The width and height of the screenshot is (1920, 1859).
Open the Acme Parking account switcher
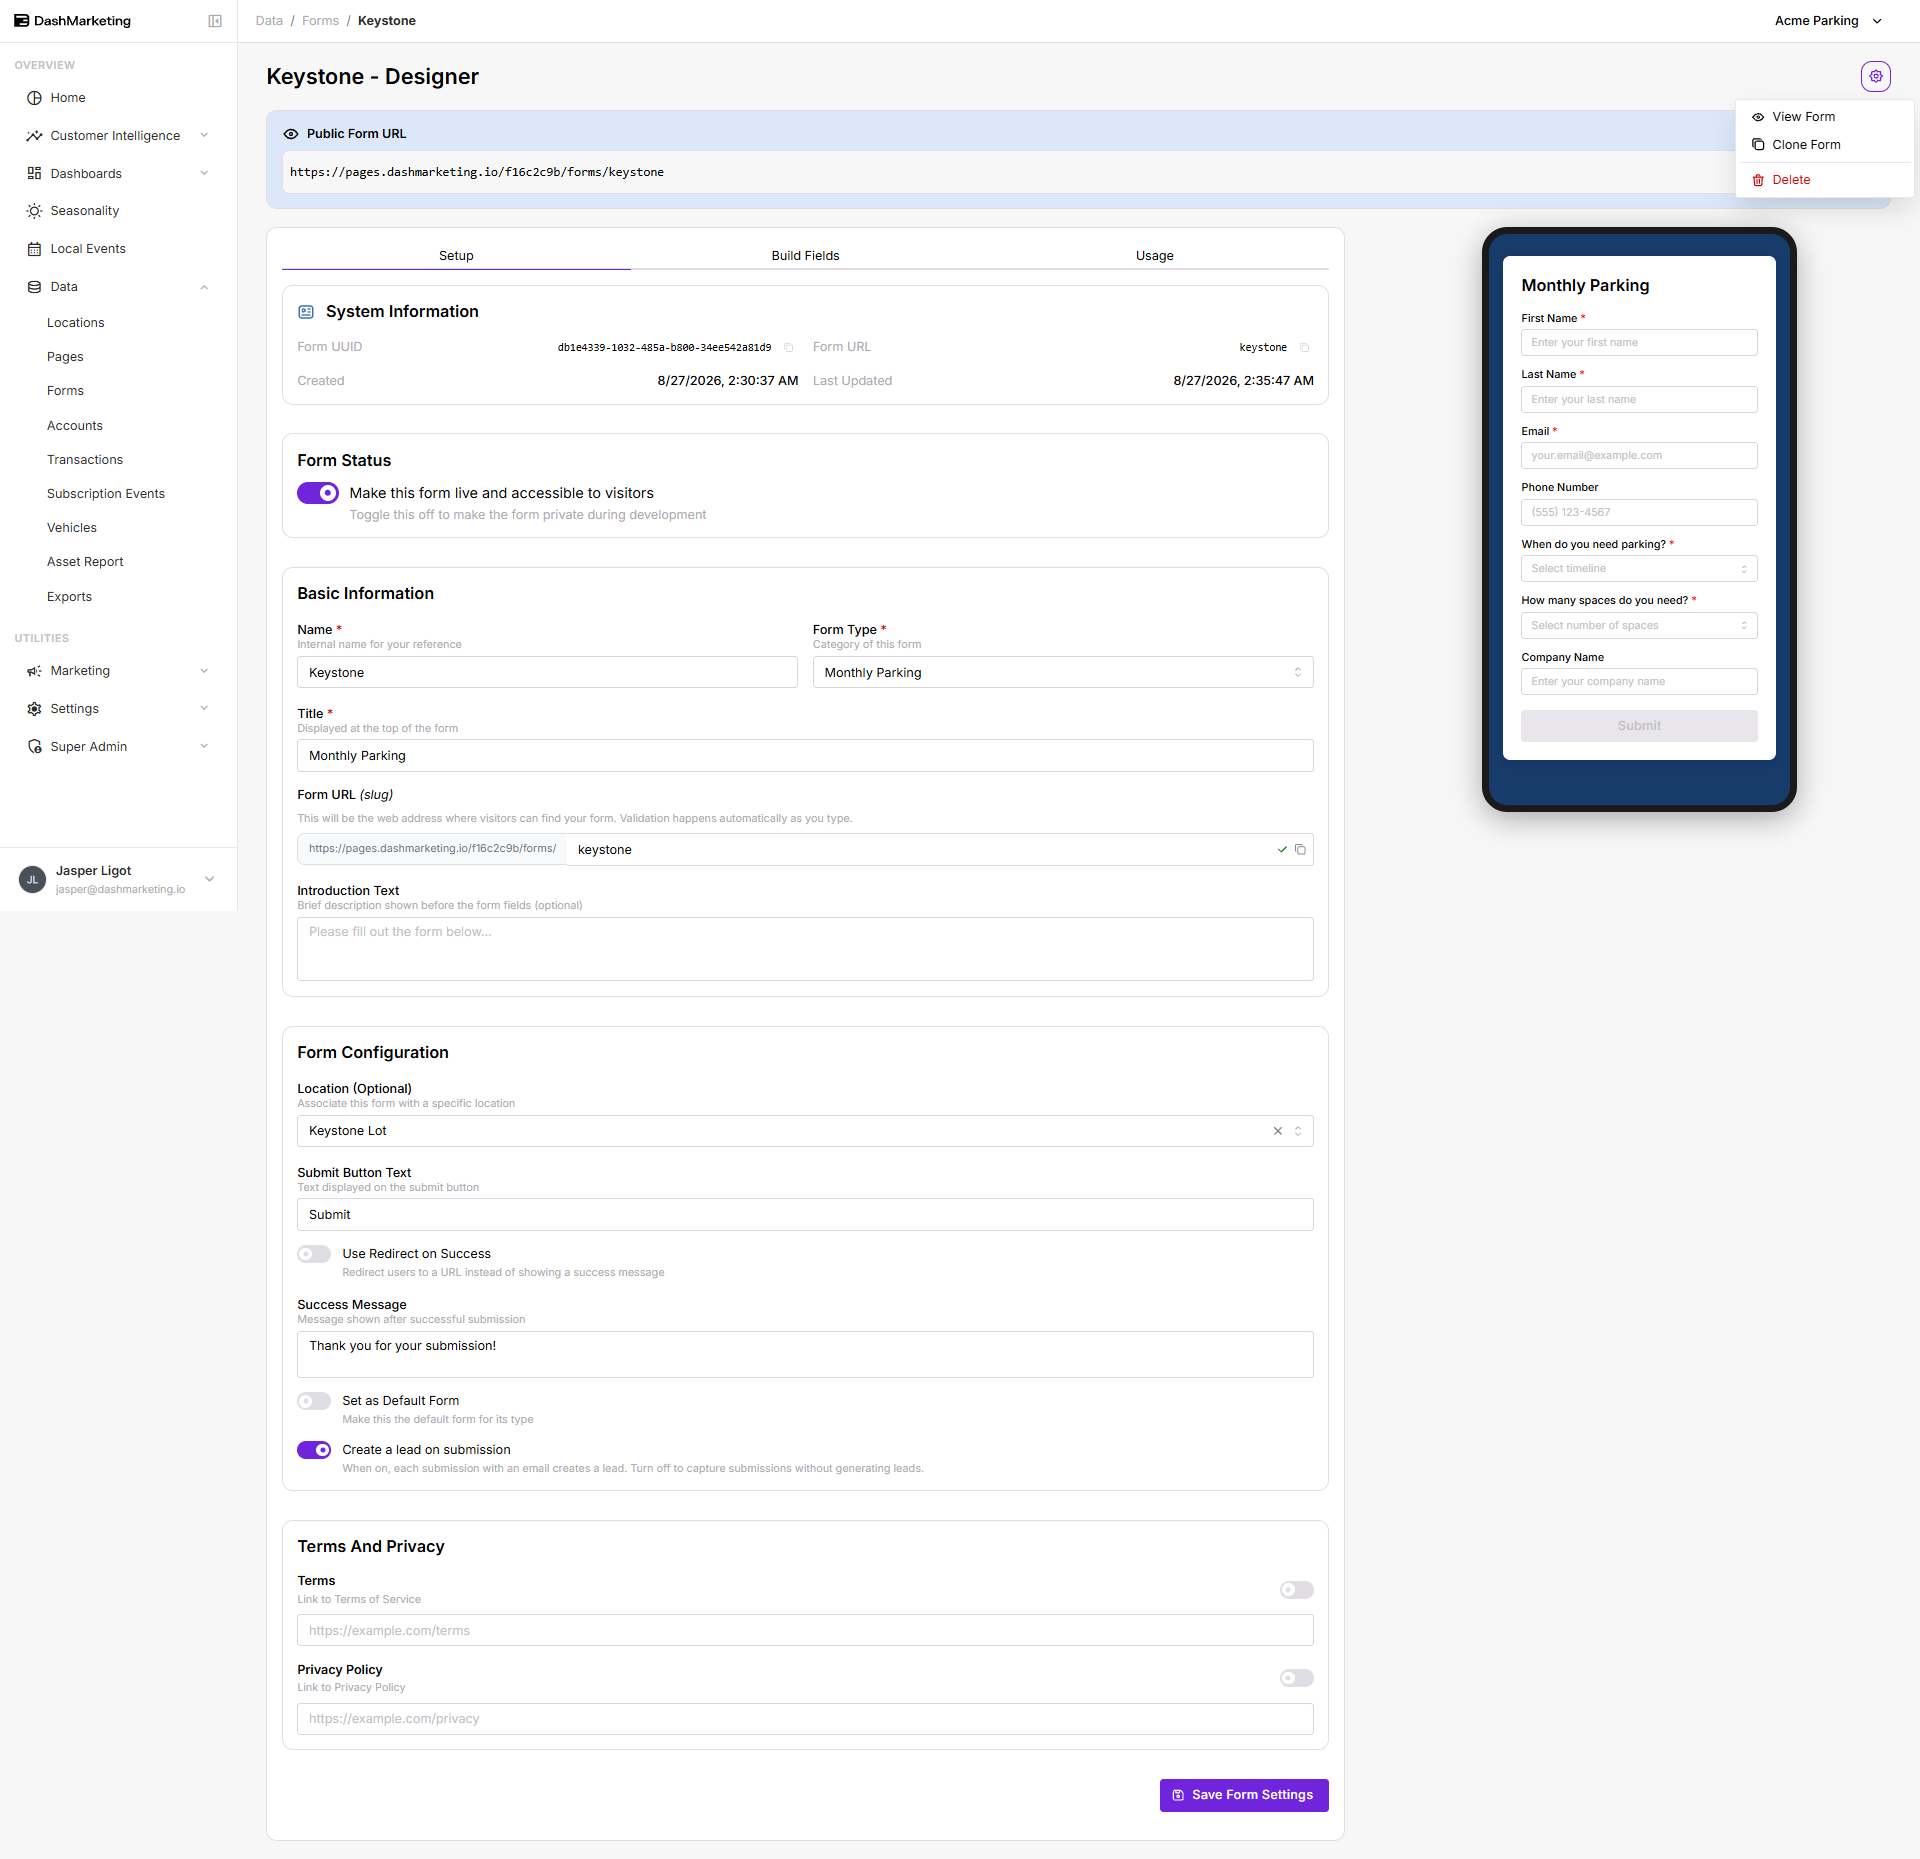(x=1828, y=21)
